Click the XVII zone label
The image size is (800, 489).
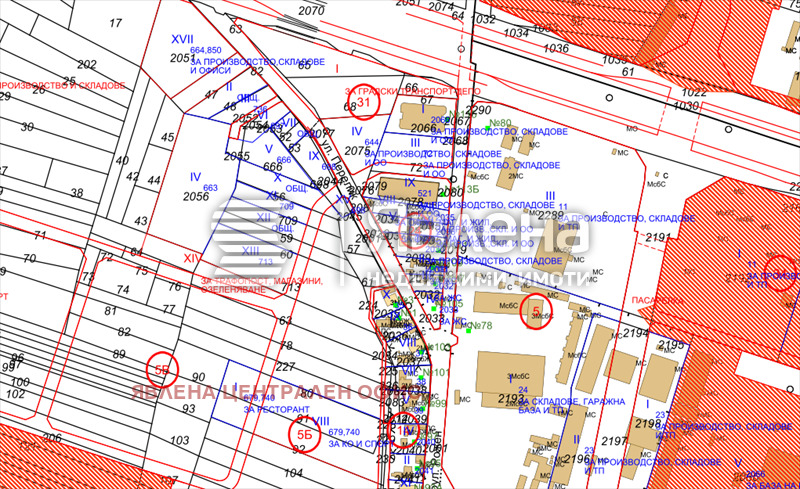(181, 38)
